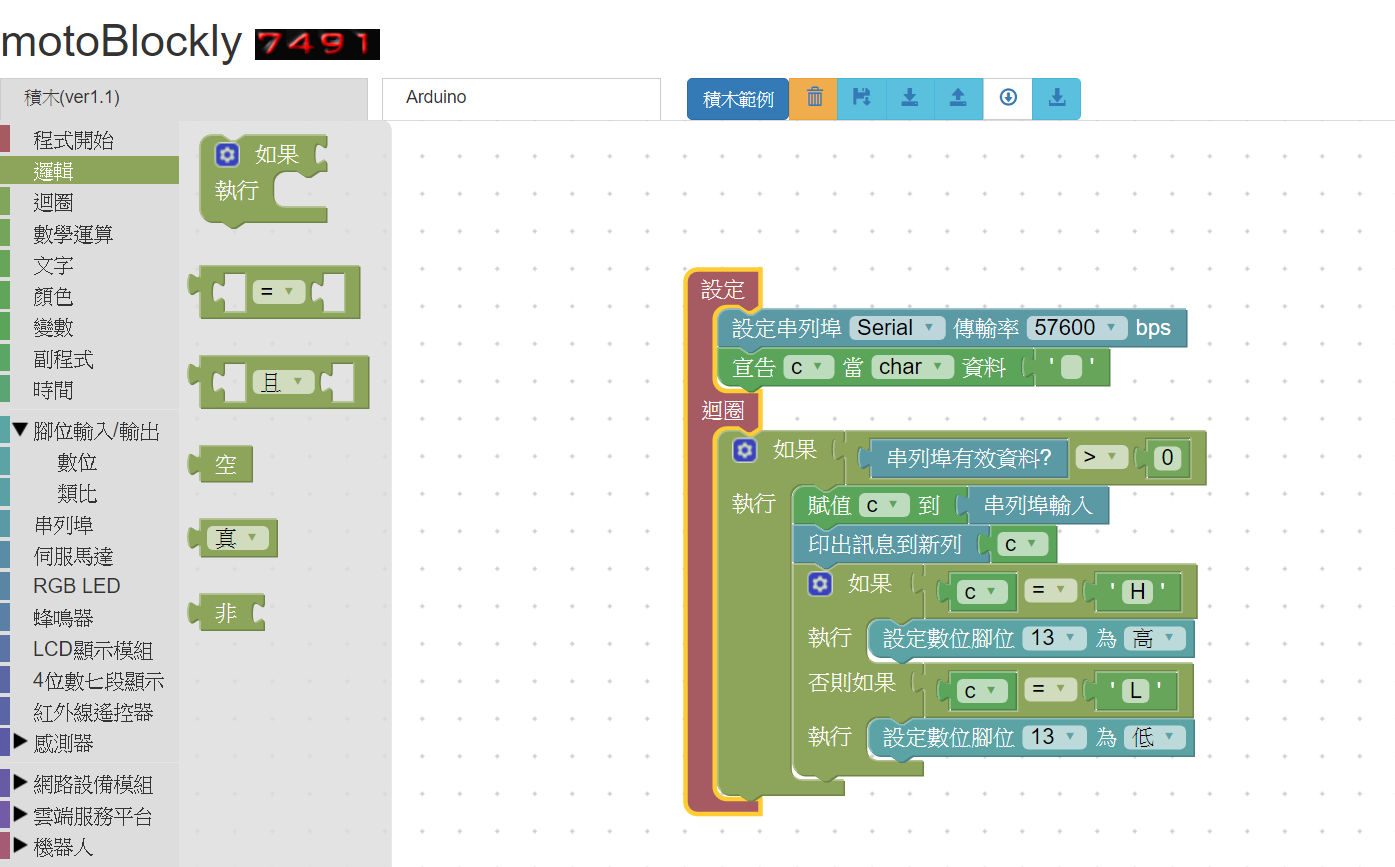Open the gear on the outer 如果 block
The height and width of the screenshot is (867, 1395).
coord(744,450)
